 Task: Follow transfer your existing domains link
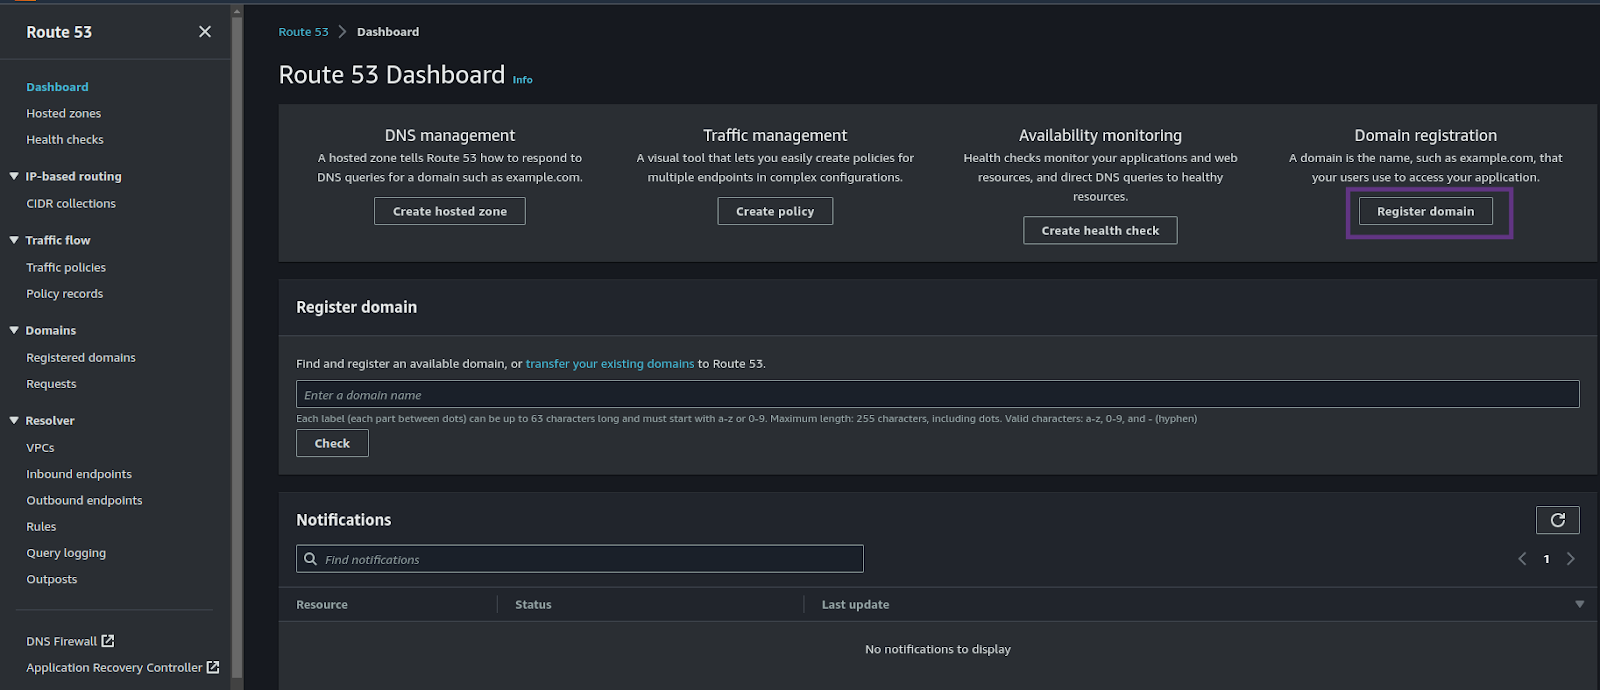[x=610, y=363]
